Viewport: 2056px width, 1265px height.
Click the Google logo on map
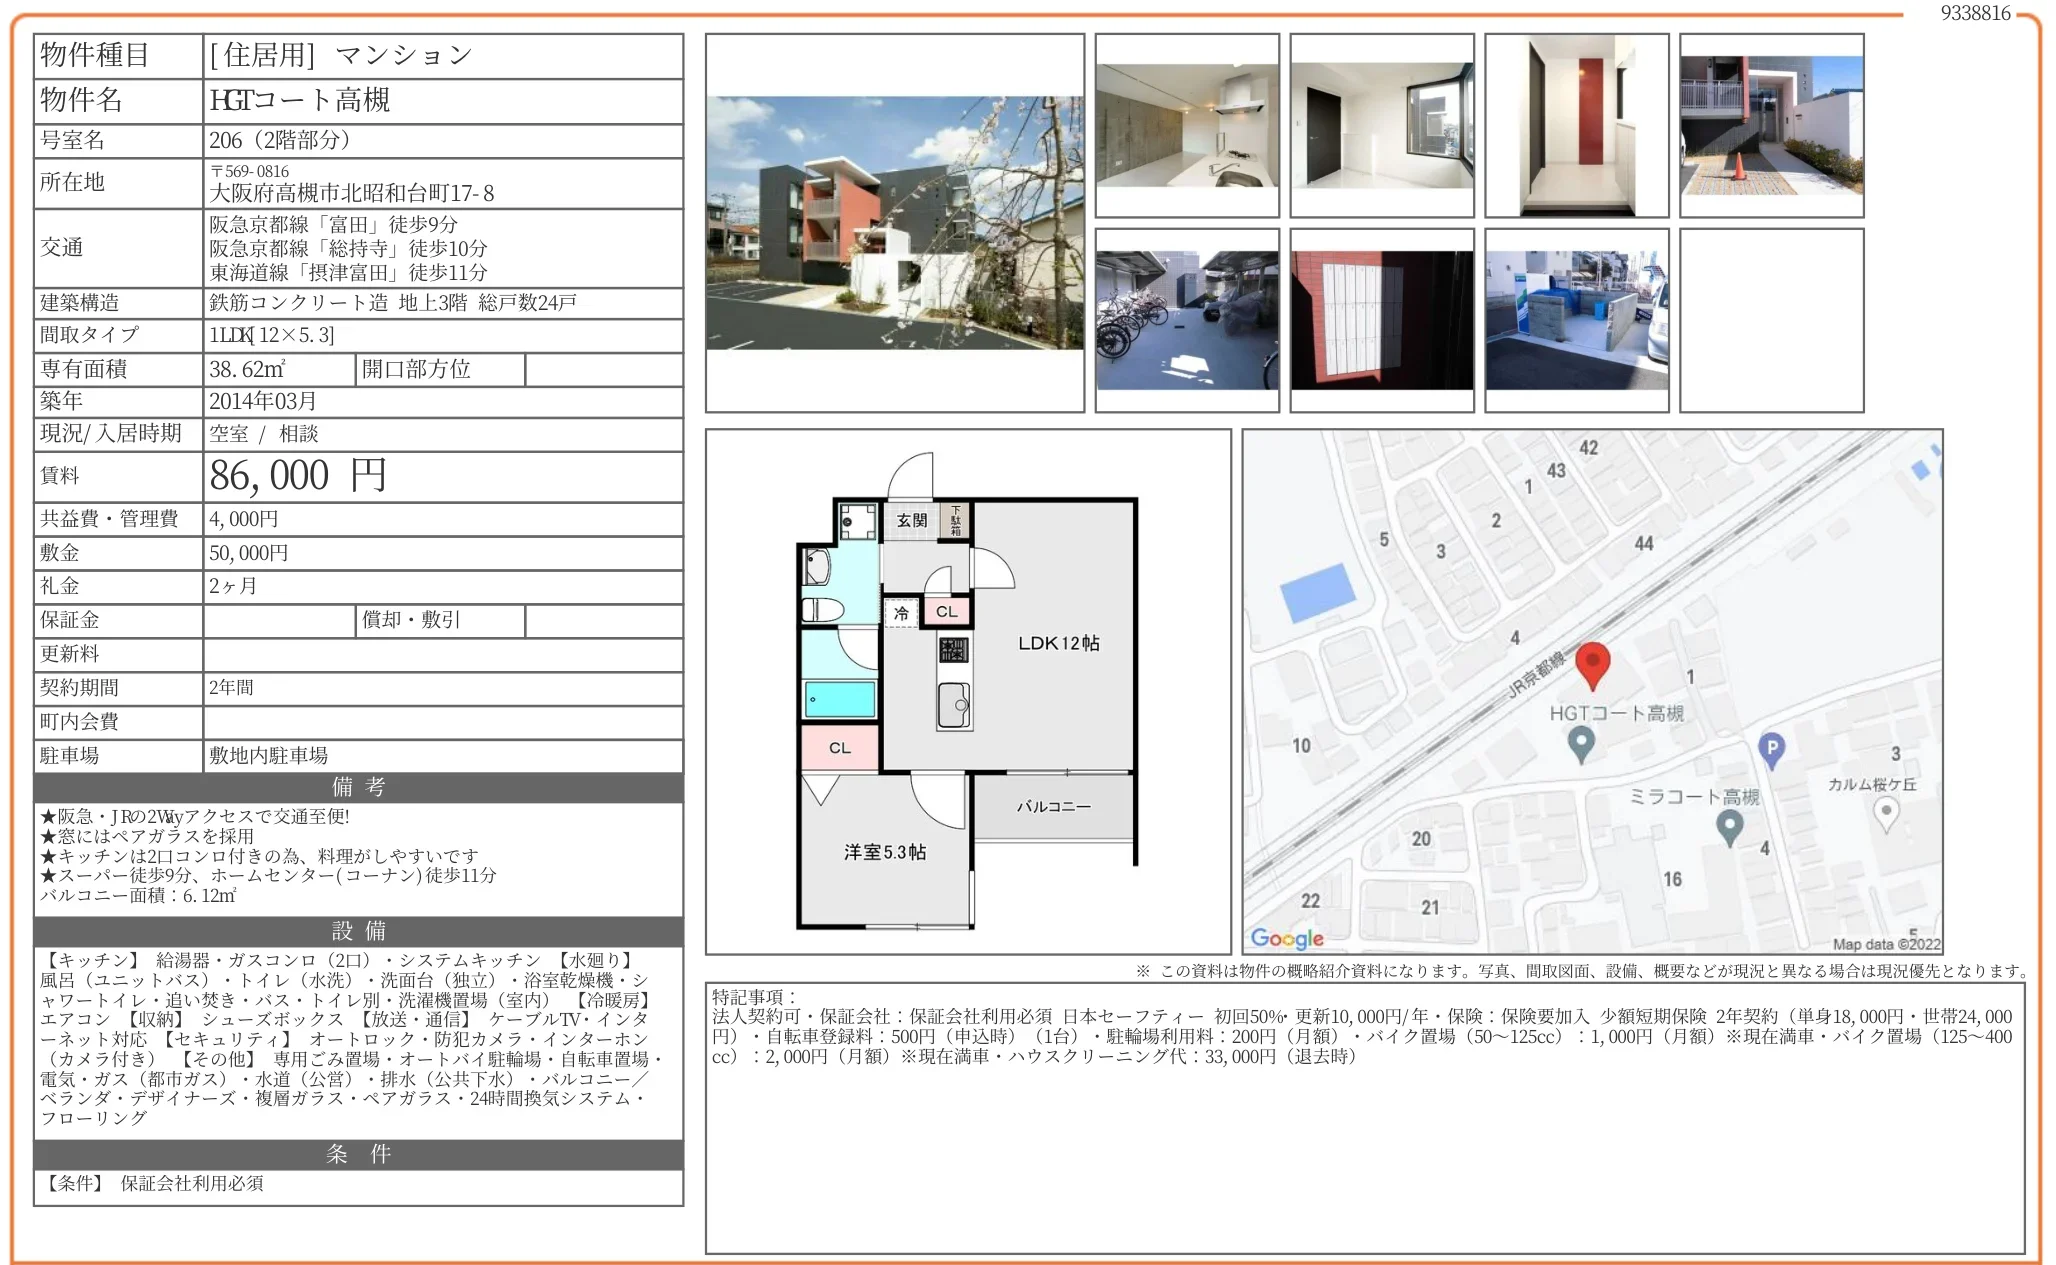pos(1287,938)
